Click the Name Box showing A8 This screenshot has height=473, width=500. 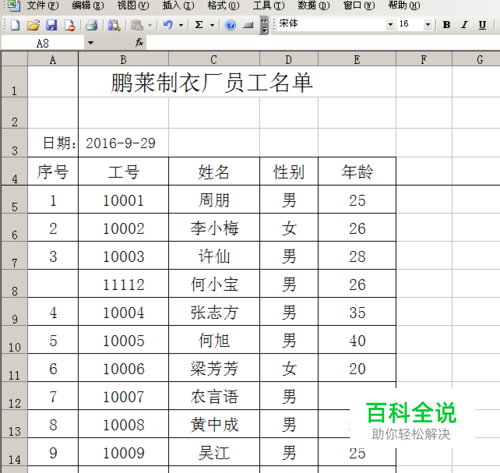pos(42,43)
